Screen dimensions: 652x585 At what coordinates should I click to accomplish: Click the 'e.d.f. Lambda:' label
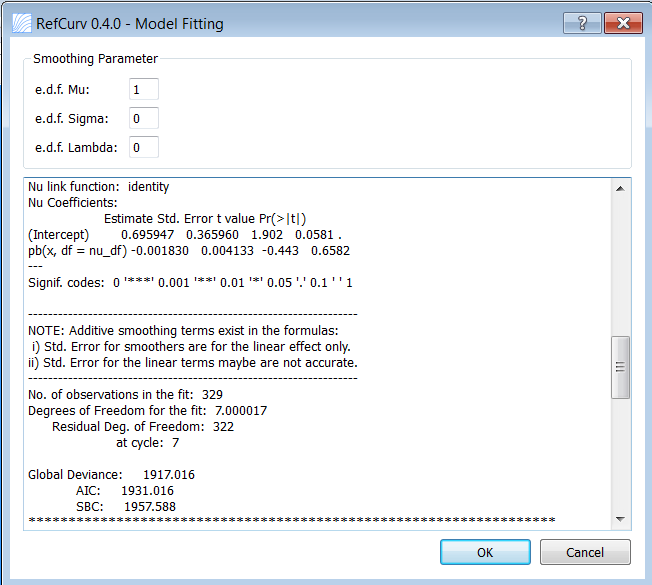76,148
